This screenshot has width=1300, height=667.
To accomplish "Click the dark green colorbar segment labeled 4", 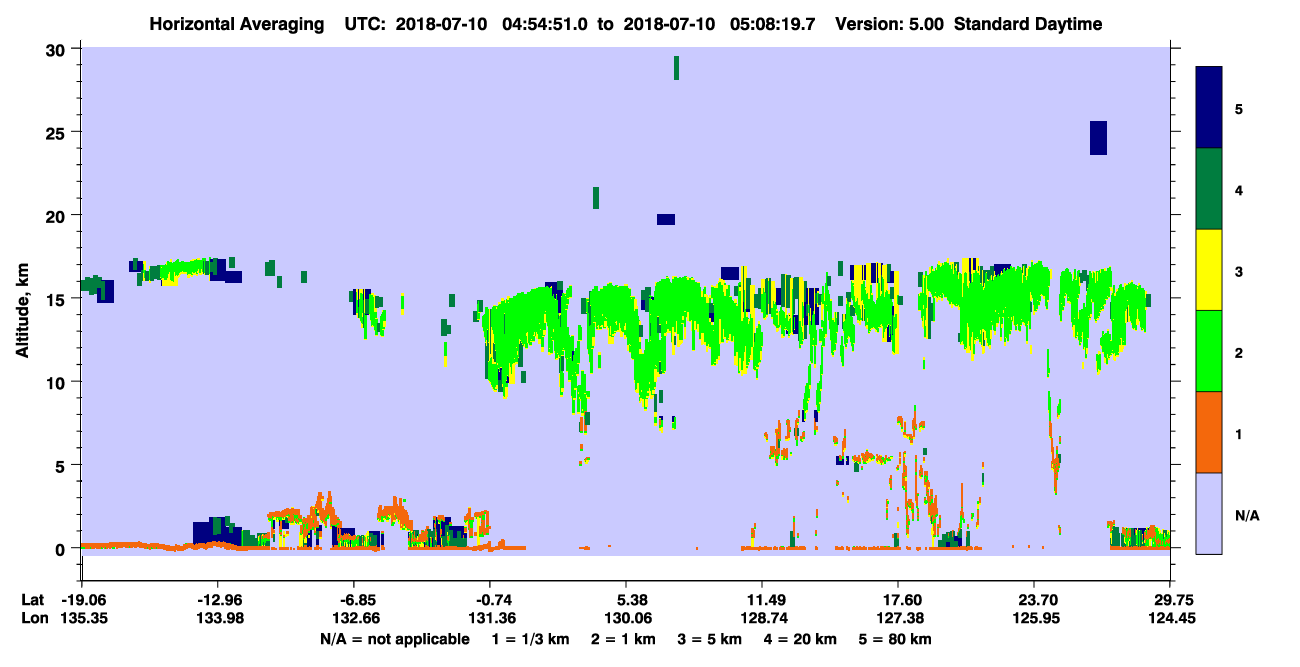I will coord(1209,189).
